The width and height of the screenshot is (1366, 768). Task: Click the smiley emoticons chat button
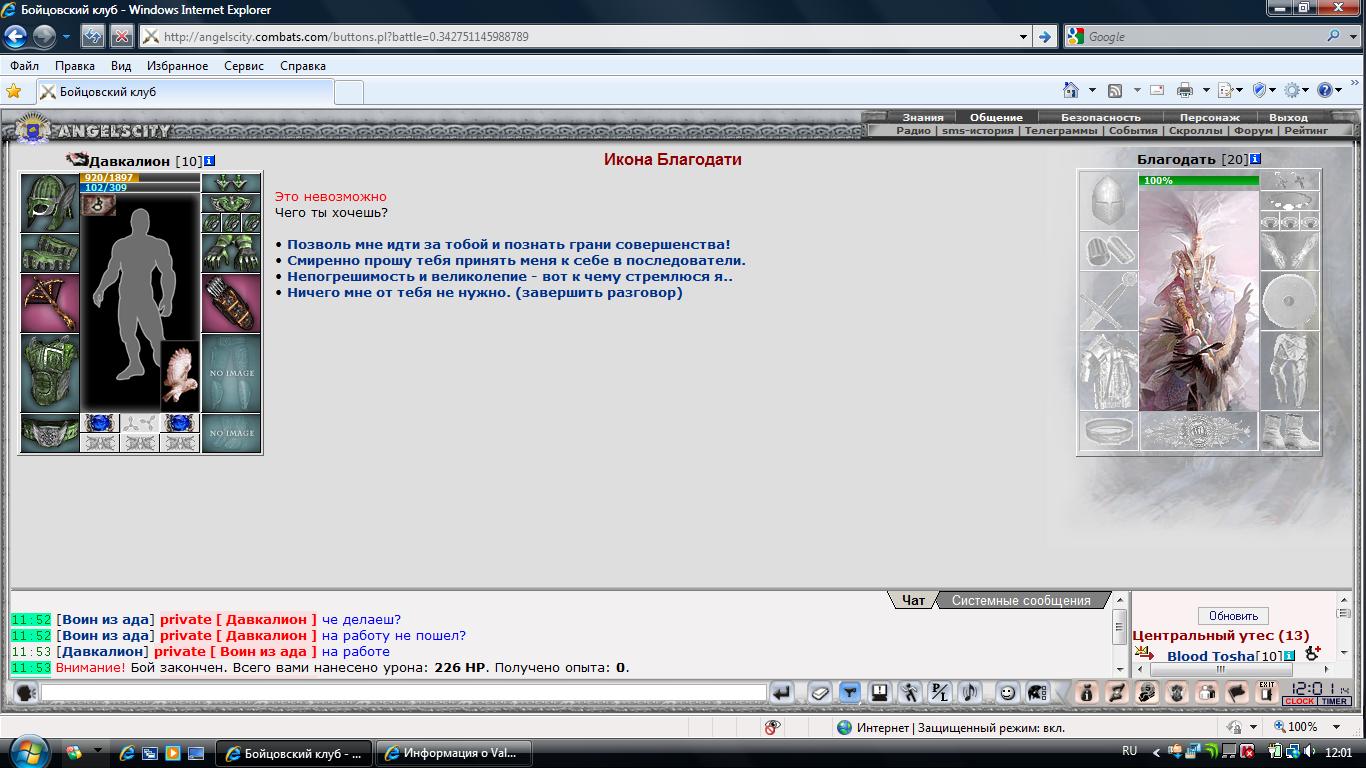tap(1007, 692)
